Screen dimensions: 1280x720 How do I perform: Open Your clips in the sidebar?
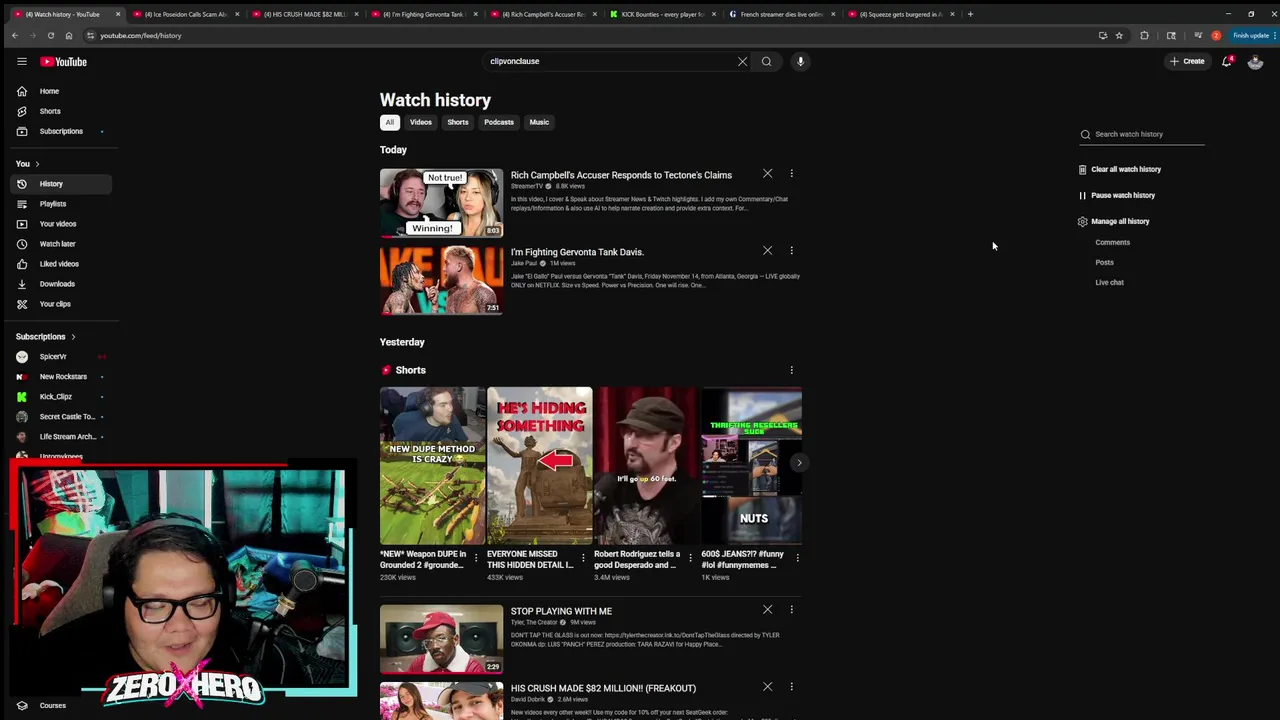59,304
